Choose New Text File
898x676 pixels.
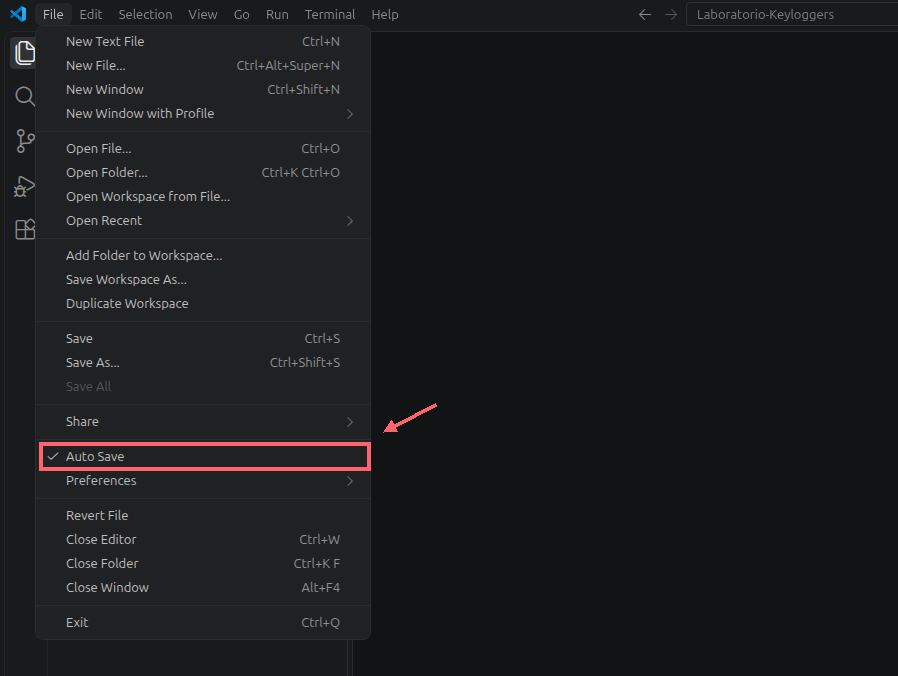204,41
